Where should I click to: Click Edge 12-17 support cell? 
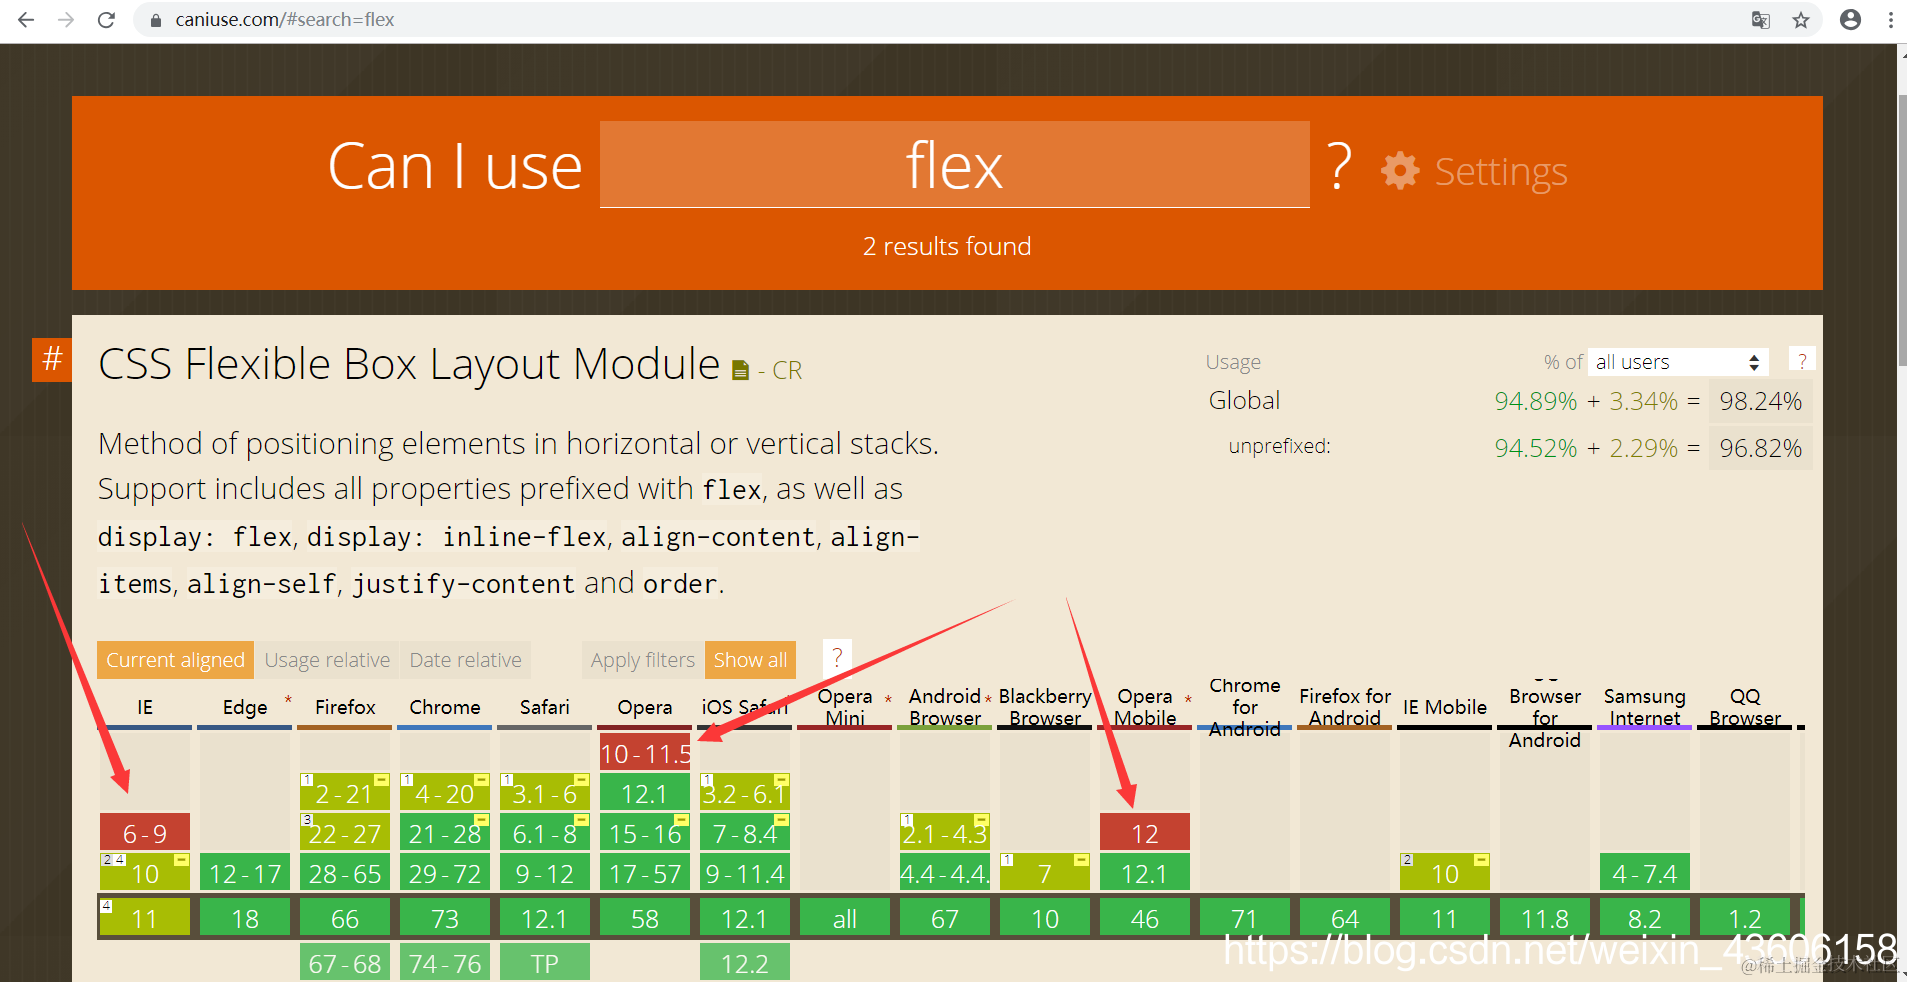(245, 872)
